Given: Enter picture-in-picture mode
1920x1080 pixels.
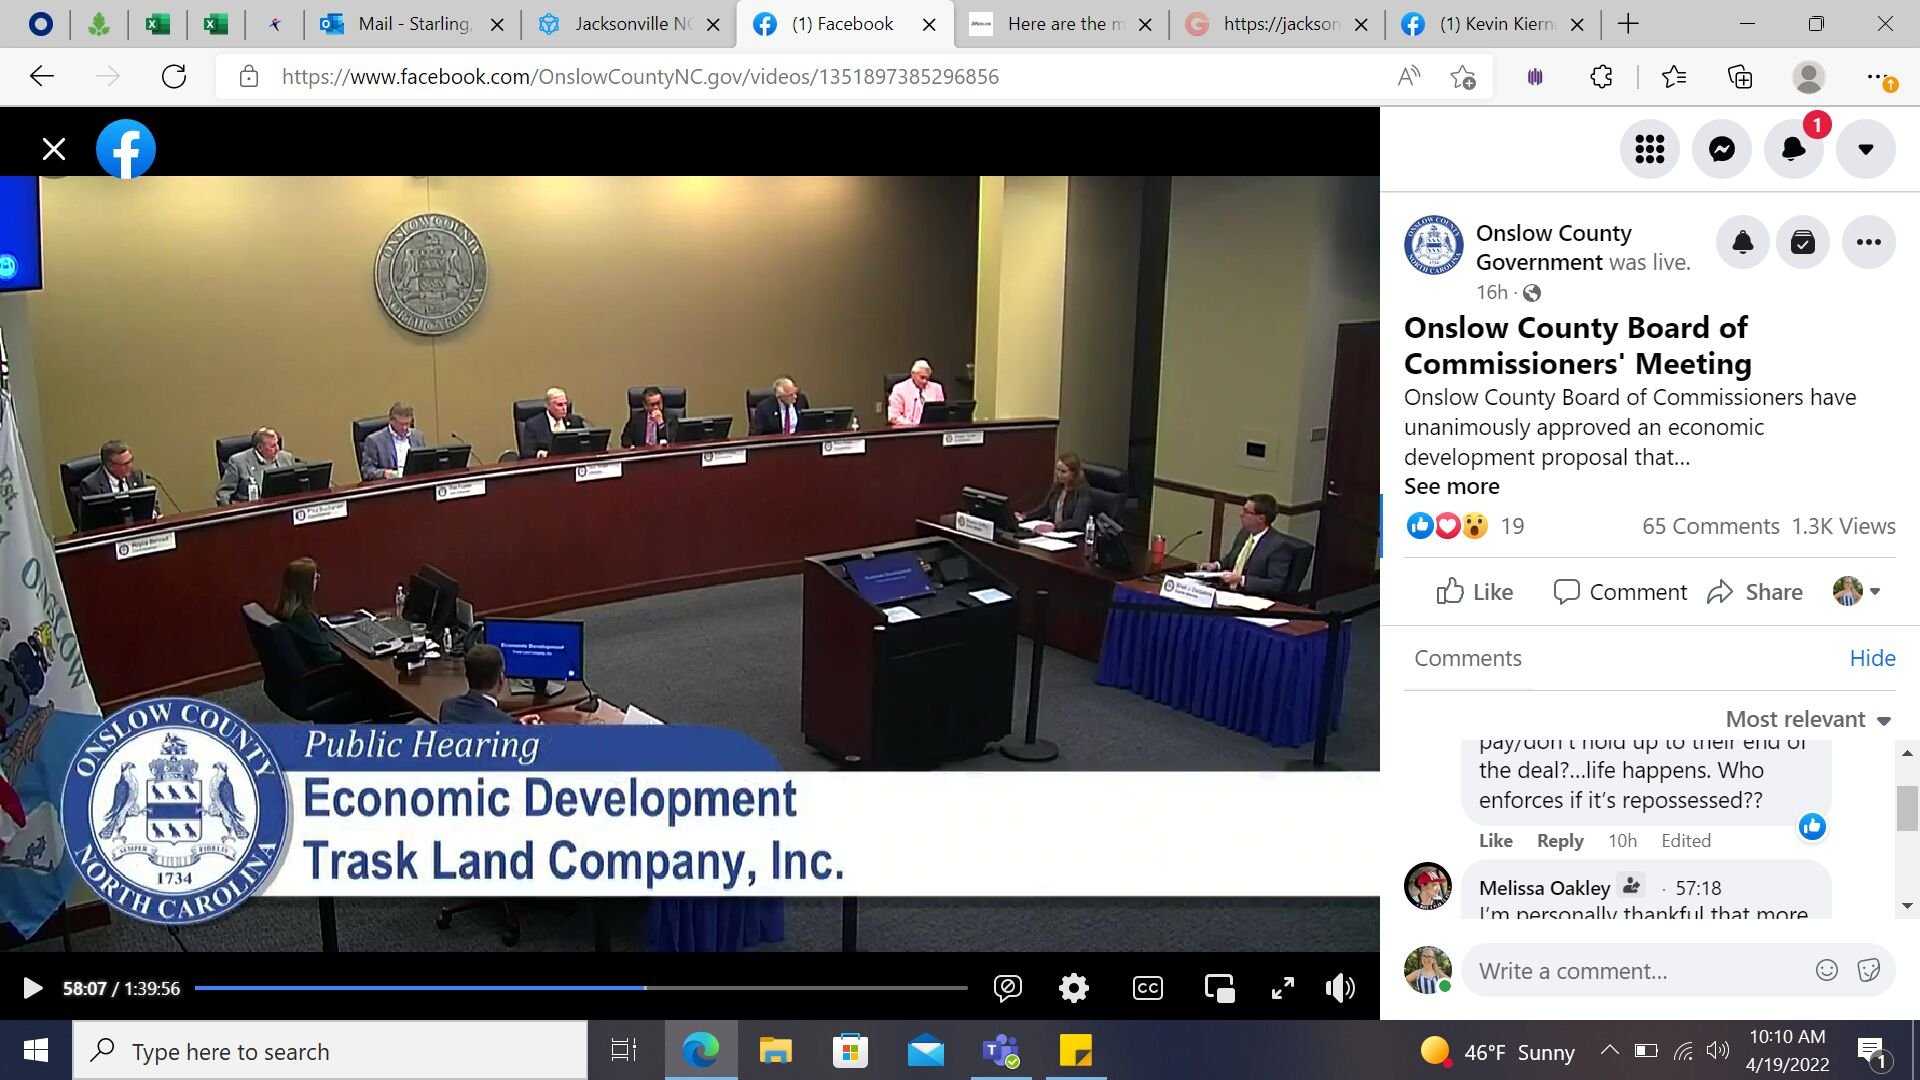Looking at the screenshot, I should pyautogui.click(x=1219, y=989).
